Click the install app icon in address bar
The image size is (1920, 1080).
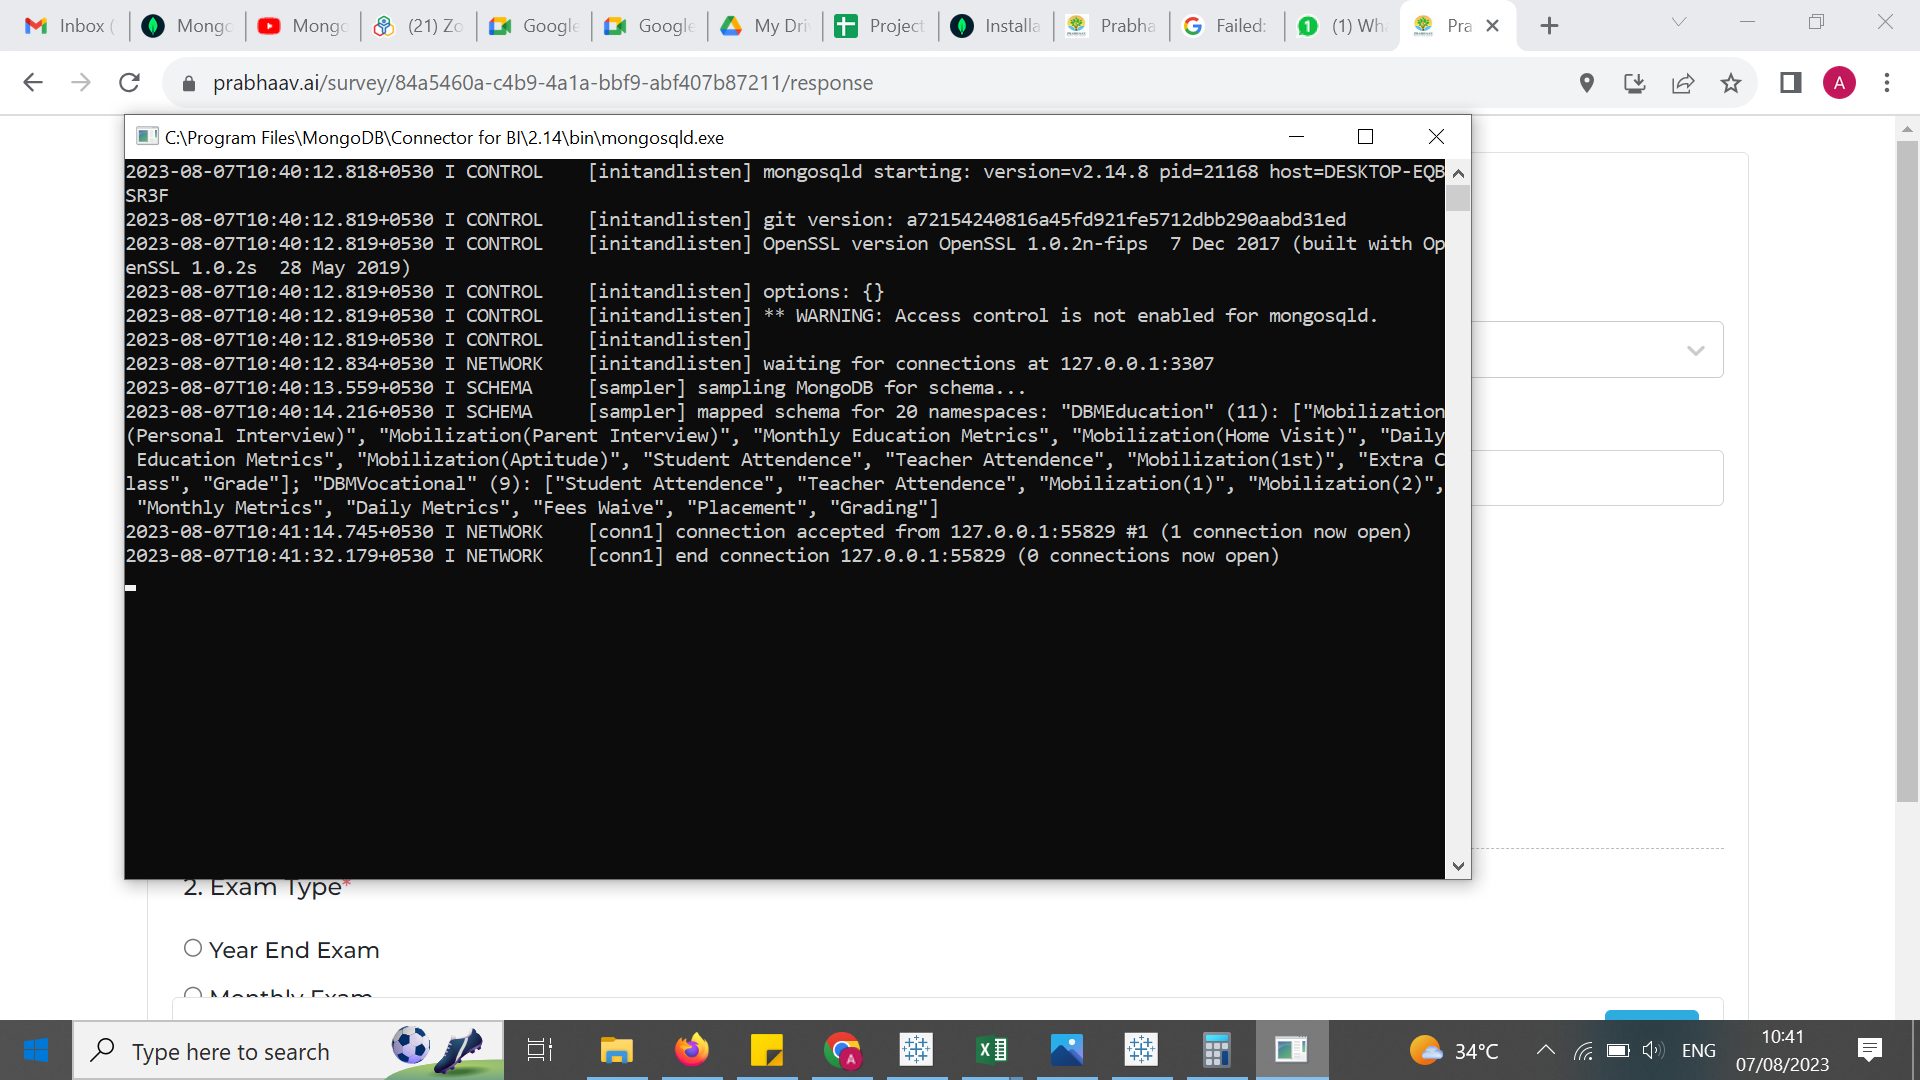click(x=1635, y=83)
